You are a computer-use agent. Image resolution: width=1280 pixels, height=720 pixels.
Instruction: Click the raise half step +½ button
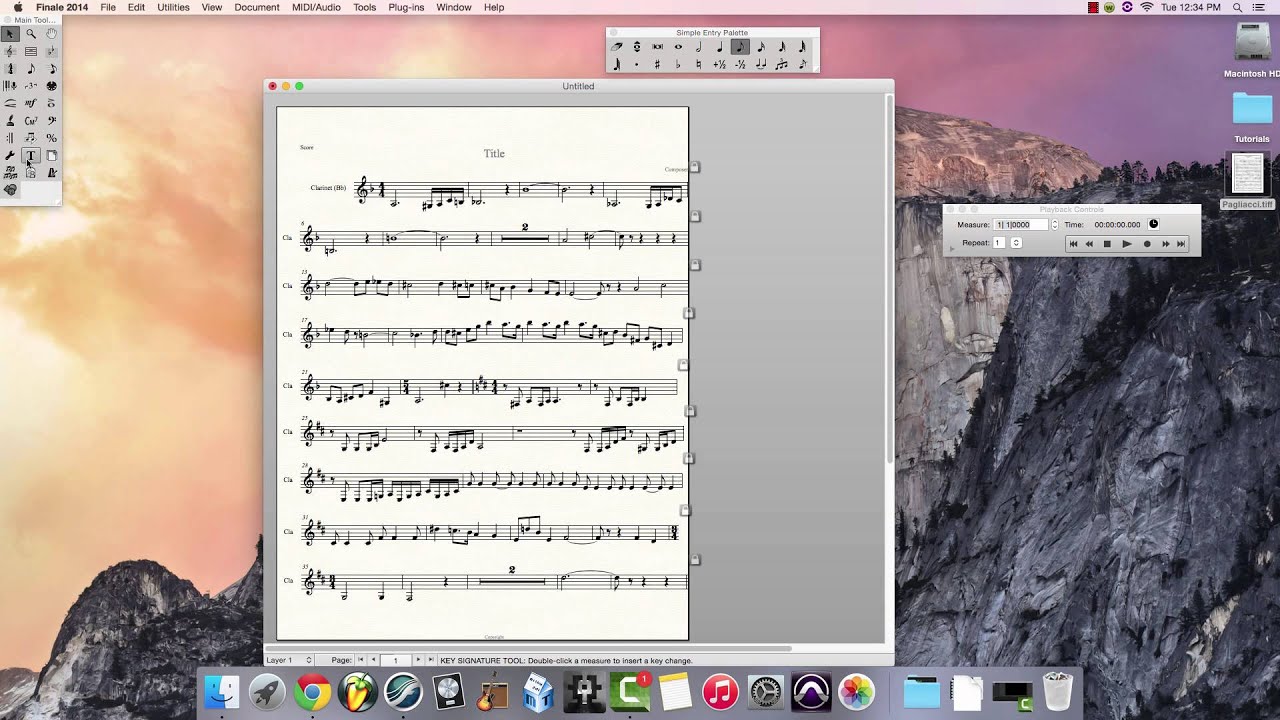tap(720, 65)
